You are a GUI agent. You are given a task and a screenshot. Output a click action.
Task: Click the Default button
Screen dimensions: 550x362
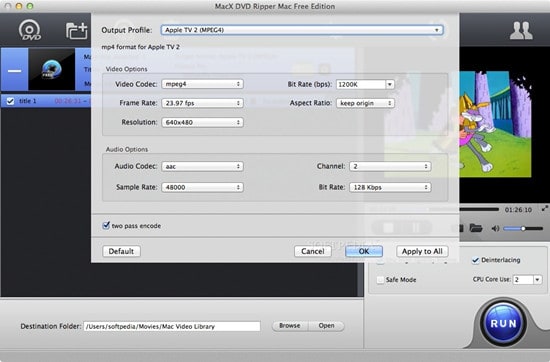pos(121,251)
